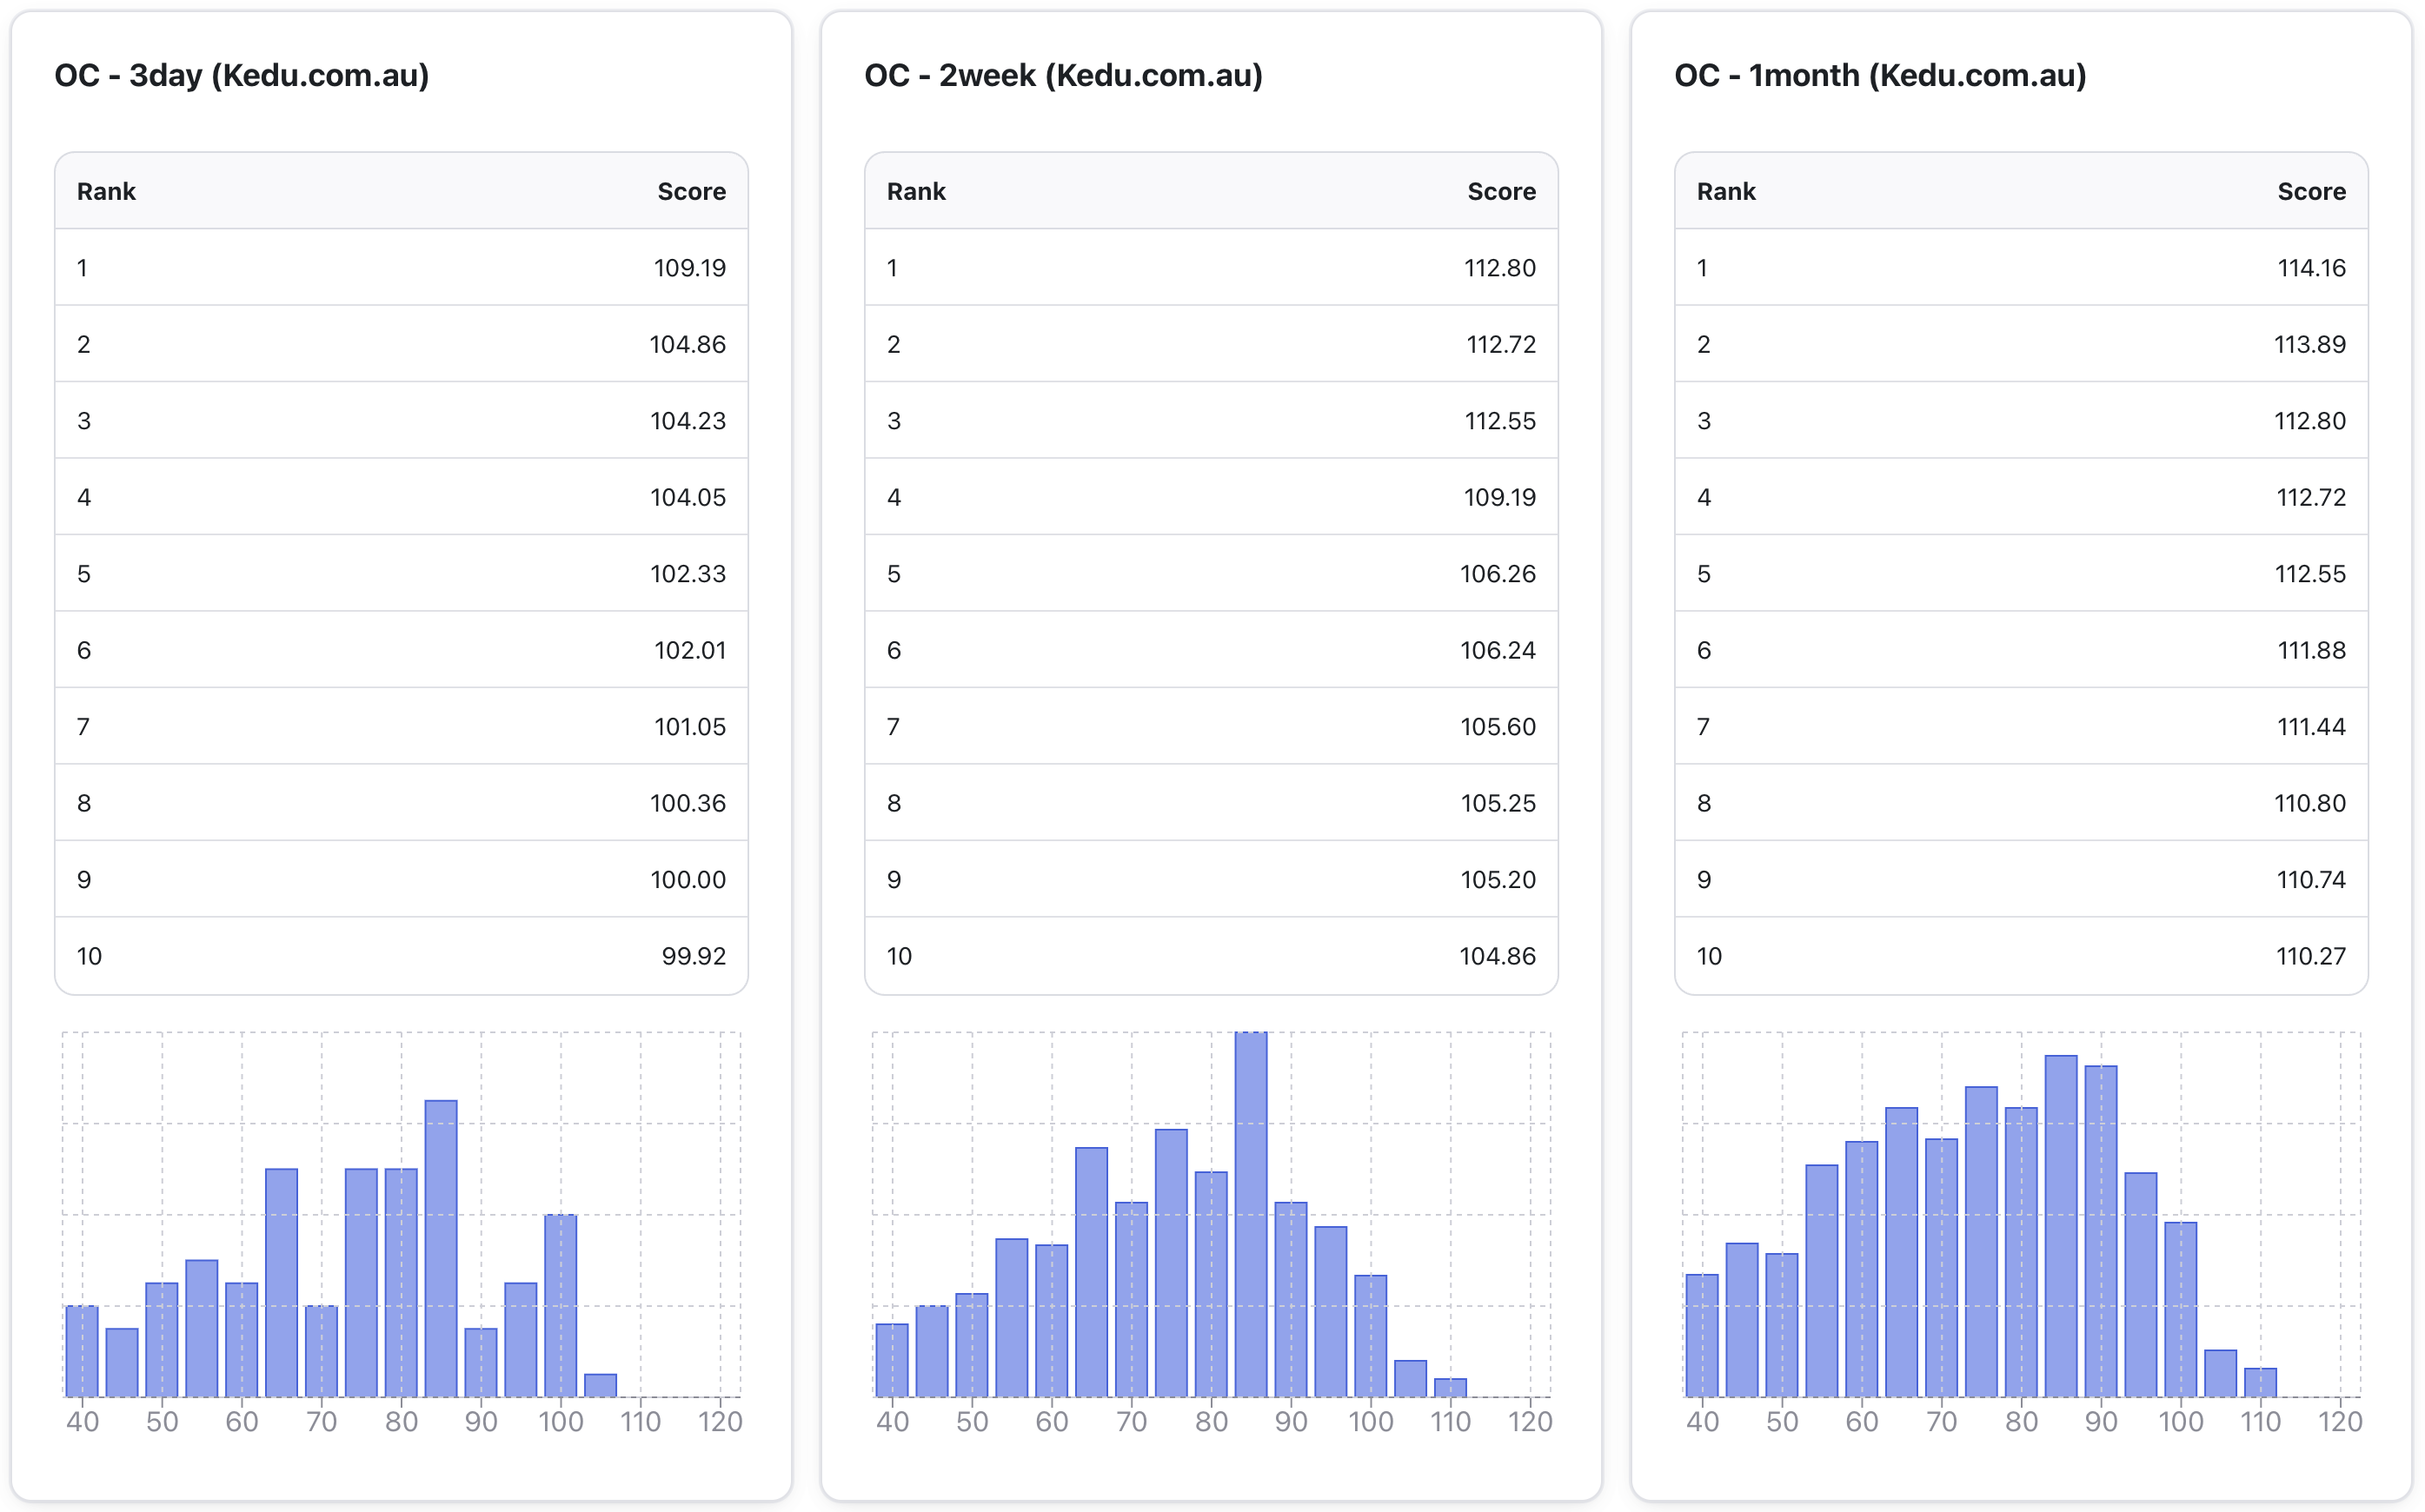Click the 109.19 score row in 3day table
The height and width of the screenshot is (1512, 2425).
(689, 268)
